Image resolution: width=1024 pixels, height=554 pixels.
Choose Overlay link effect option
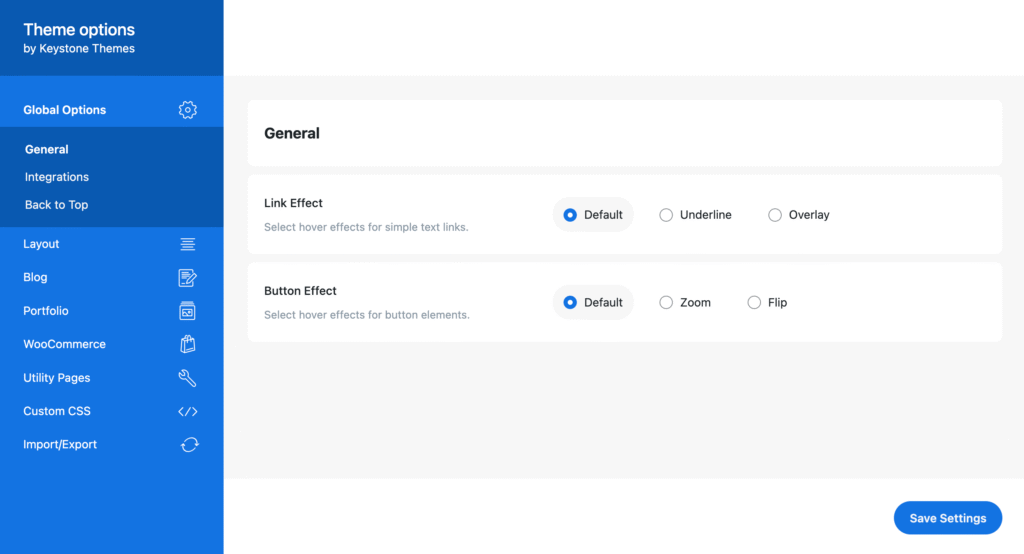(x=775, y=215)
